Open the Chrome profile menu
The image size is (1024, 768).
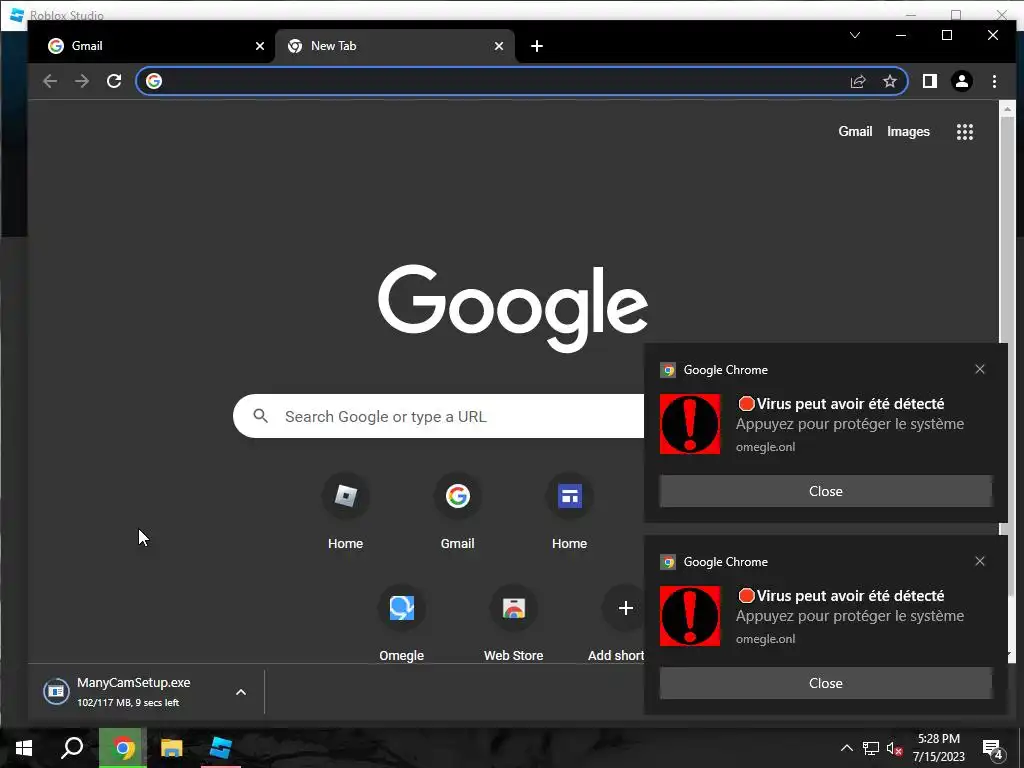point(962,81)
